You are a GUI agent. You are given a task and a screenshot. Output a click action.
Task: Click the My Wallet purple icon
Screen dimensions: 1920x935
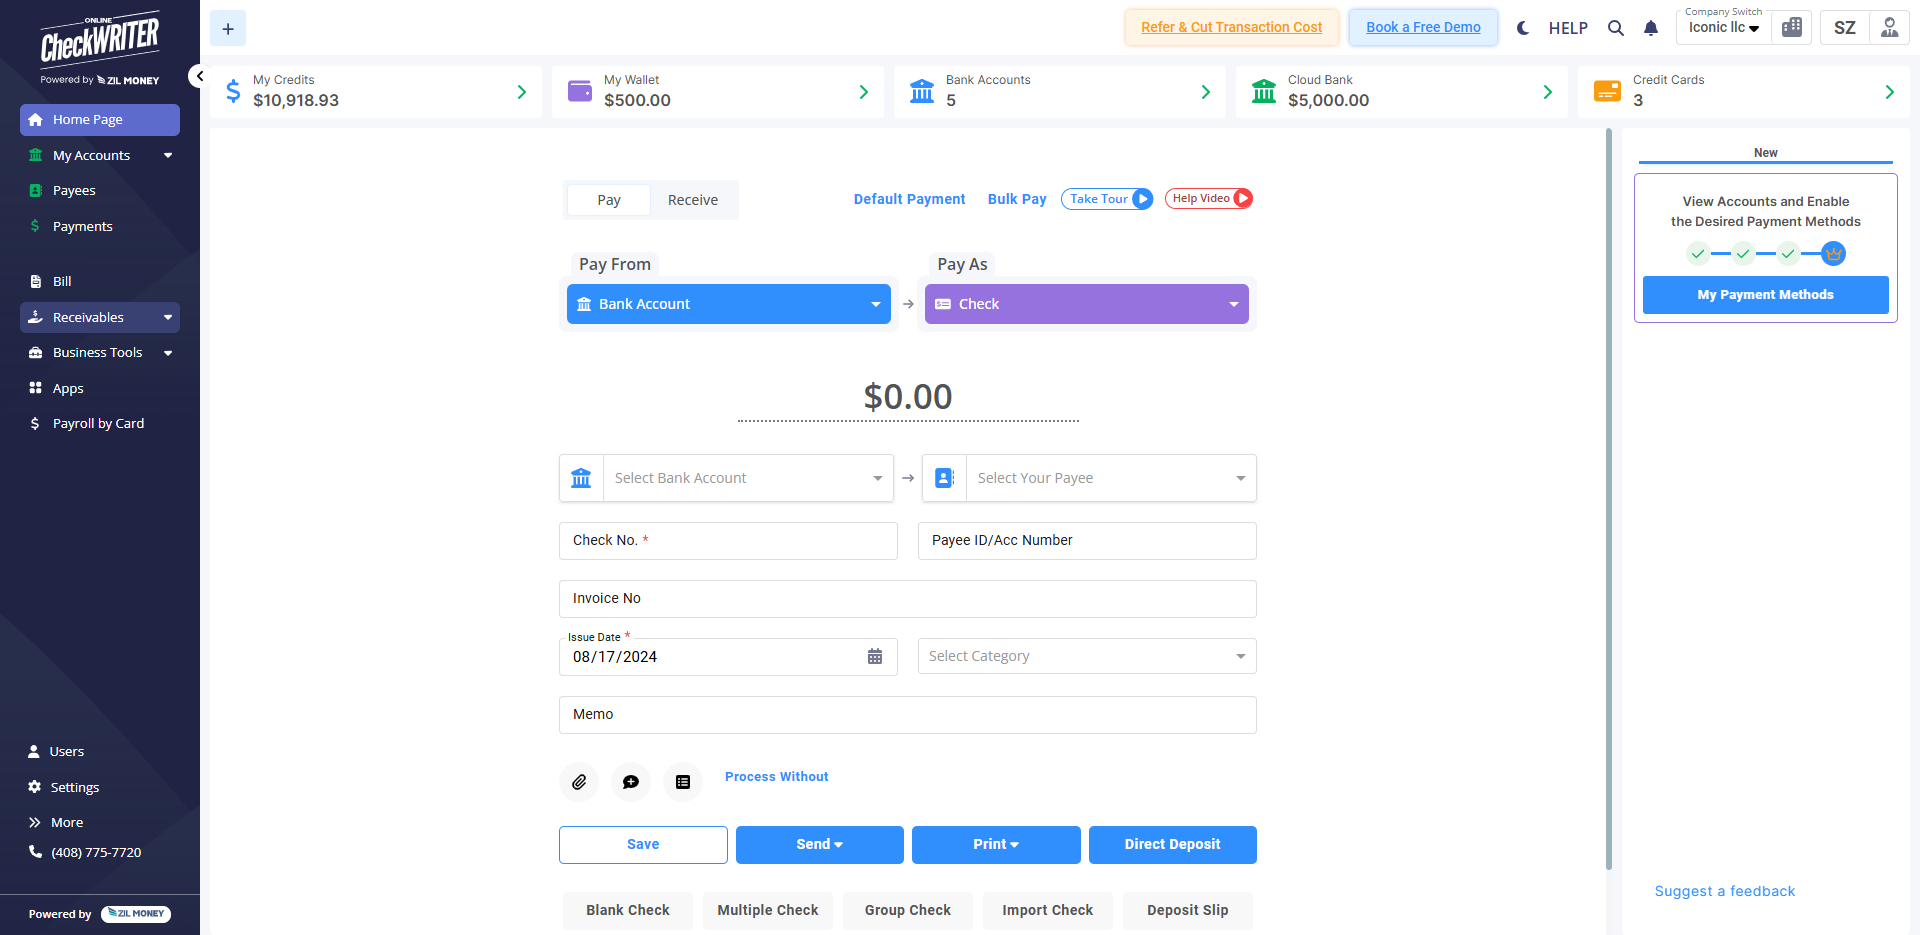pyautogui.click(x=580, y=91)
